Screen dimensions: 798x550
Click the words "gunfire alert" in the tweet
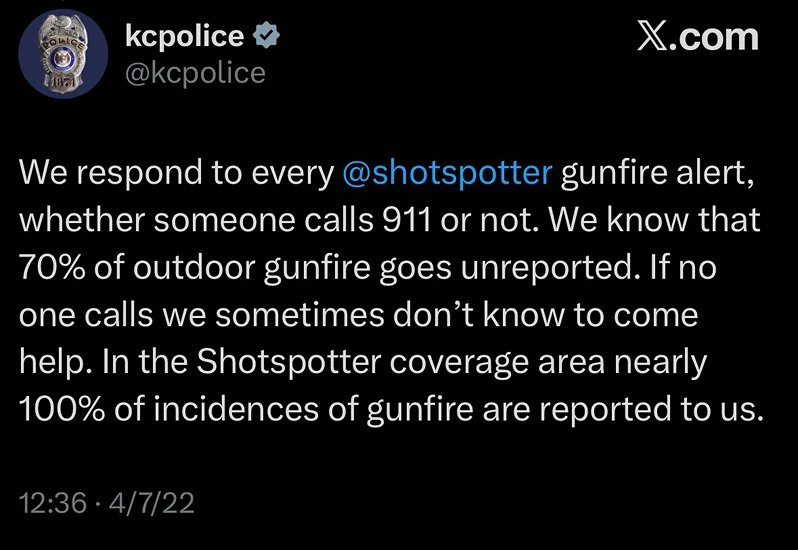655,173
